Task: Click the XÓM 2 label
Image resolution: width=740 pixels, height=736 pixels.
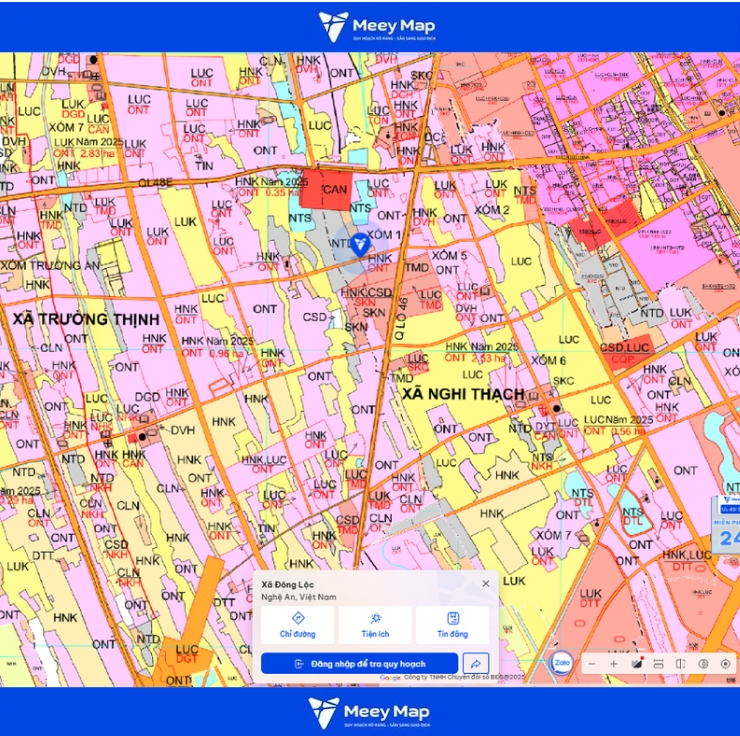Action: coord(492,210)
